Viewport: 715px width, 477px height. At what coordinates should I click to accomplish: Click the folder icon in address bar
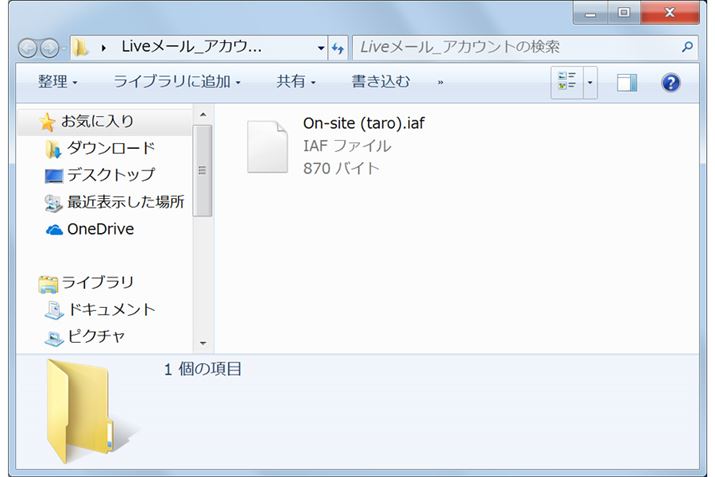[81, 47]
